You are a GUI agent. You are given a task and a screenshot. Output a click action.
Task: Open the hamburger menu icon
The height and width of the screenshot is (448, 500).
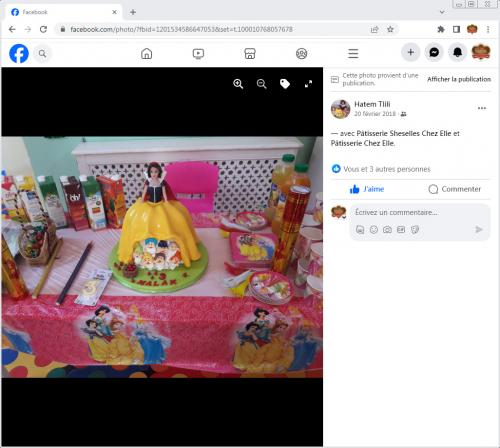(x=353, y=53)
